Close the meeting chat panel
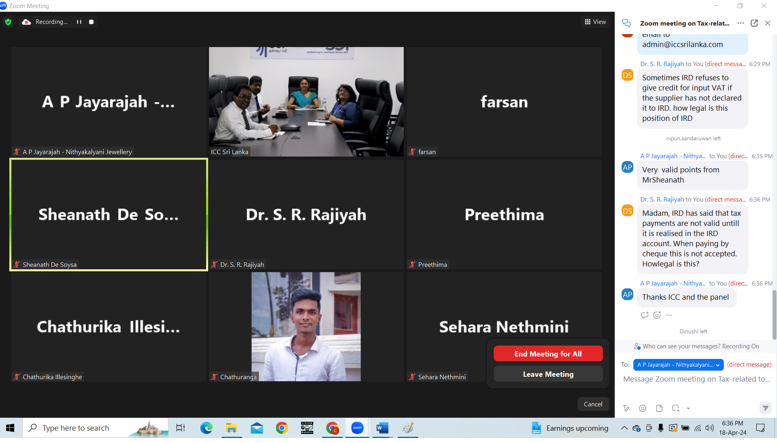This screenshot has width=777, height=443. coord(768,23)
